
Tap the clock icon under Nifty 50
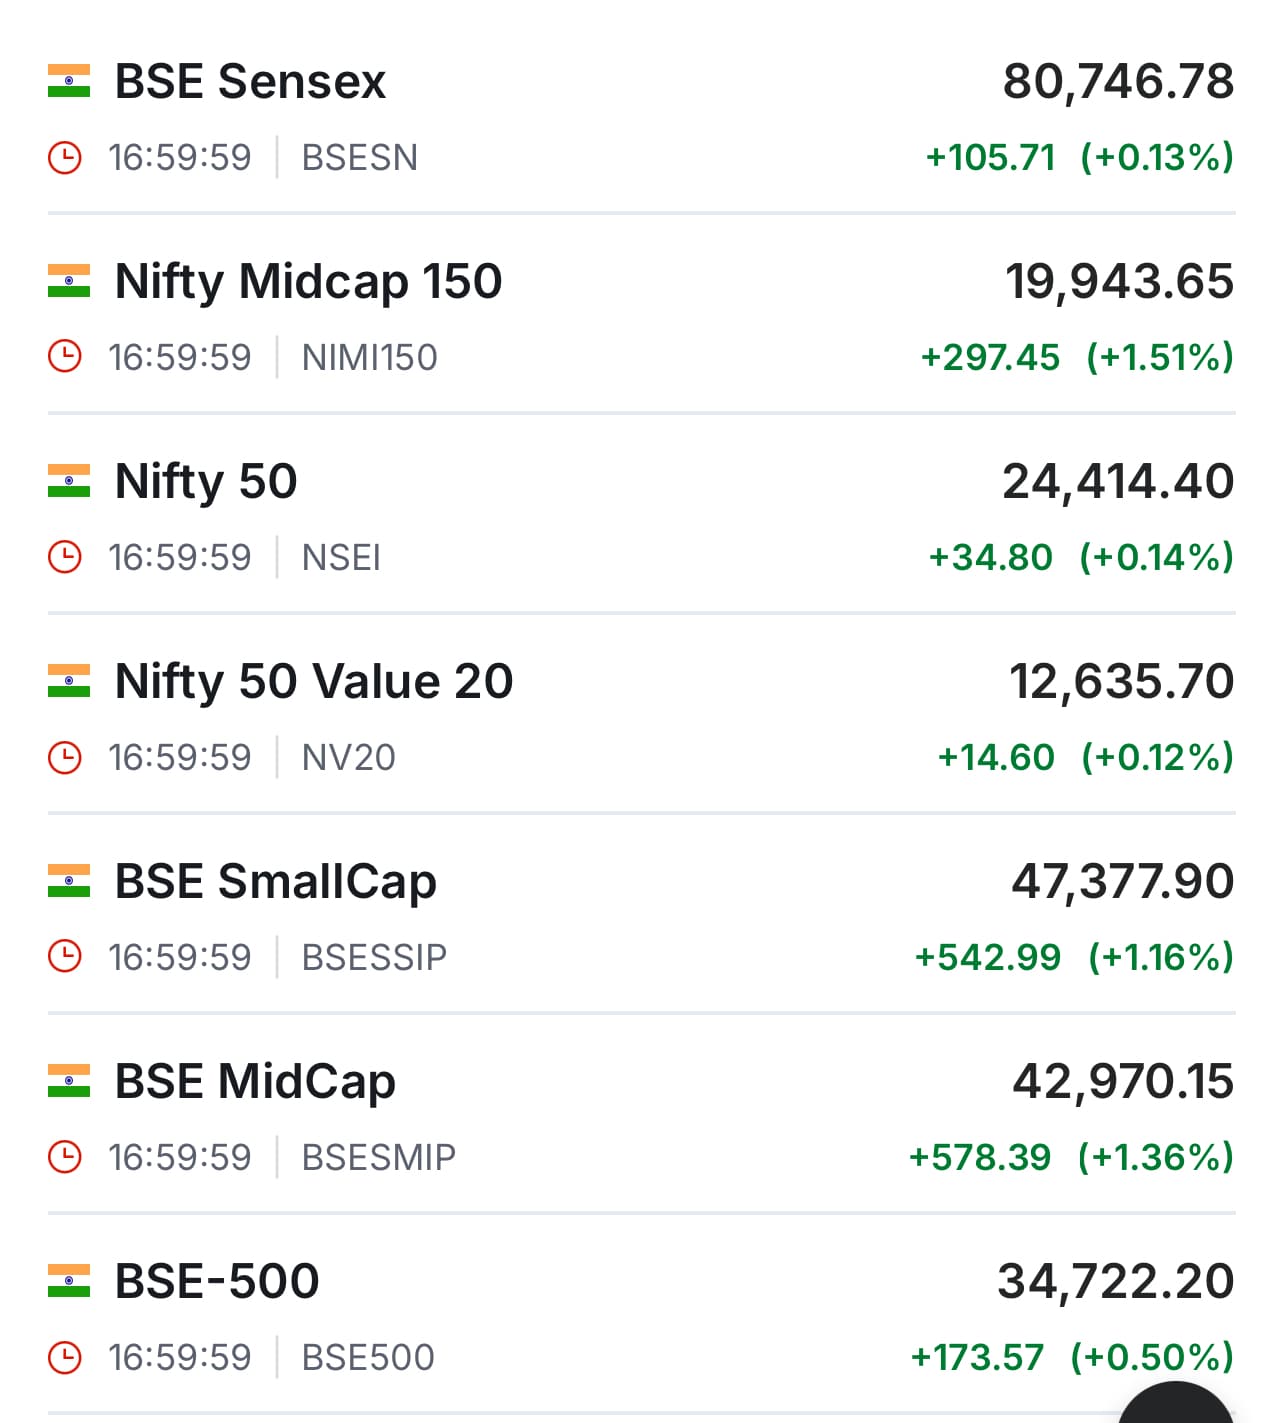click(x=65, y=558)
